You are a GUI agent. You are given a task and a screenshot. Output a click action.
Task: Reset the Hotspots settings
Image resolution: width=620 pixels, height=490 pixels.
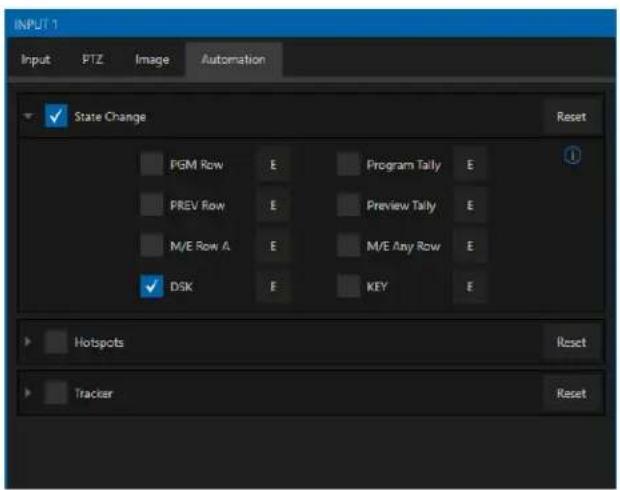pyautogui.click(x=571, y=342)
